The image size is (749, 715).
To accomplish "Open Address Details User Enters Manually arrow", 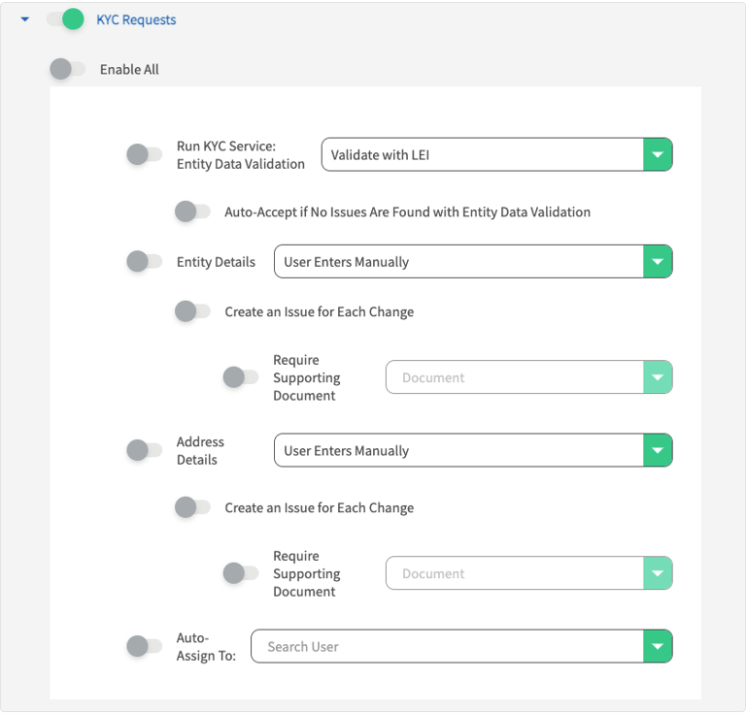I will coord(658,450).
